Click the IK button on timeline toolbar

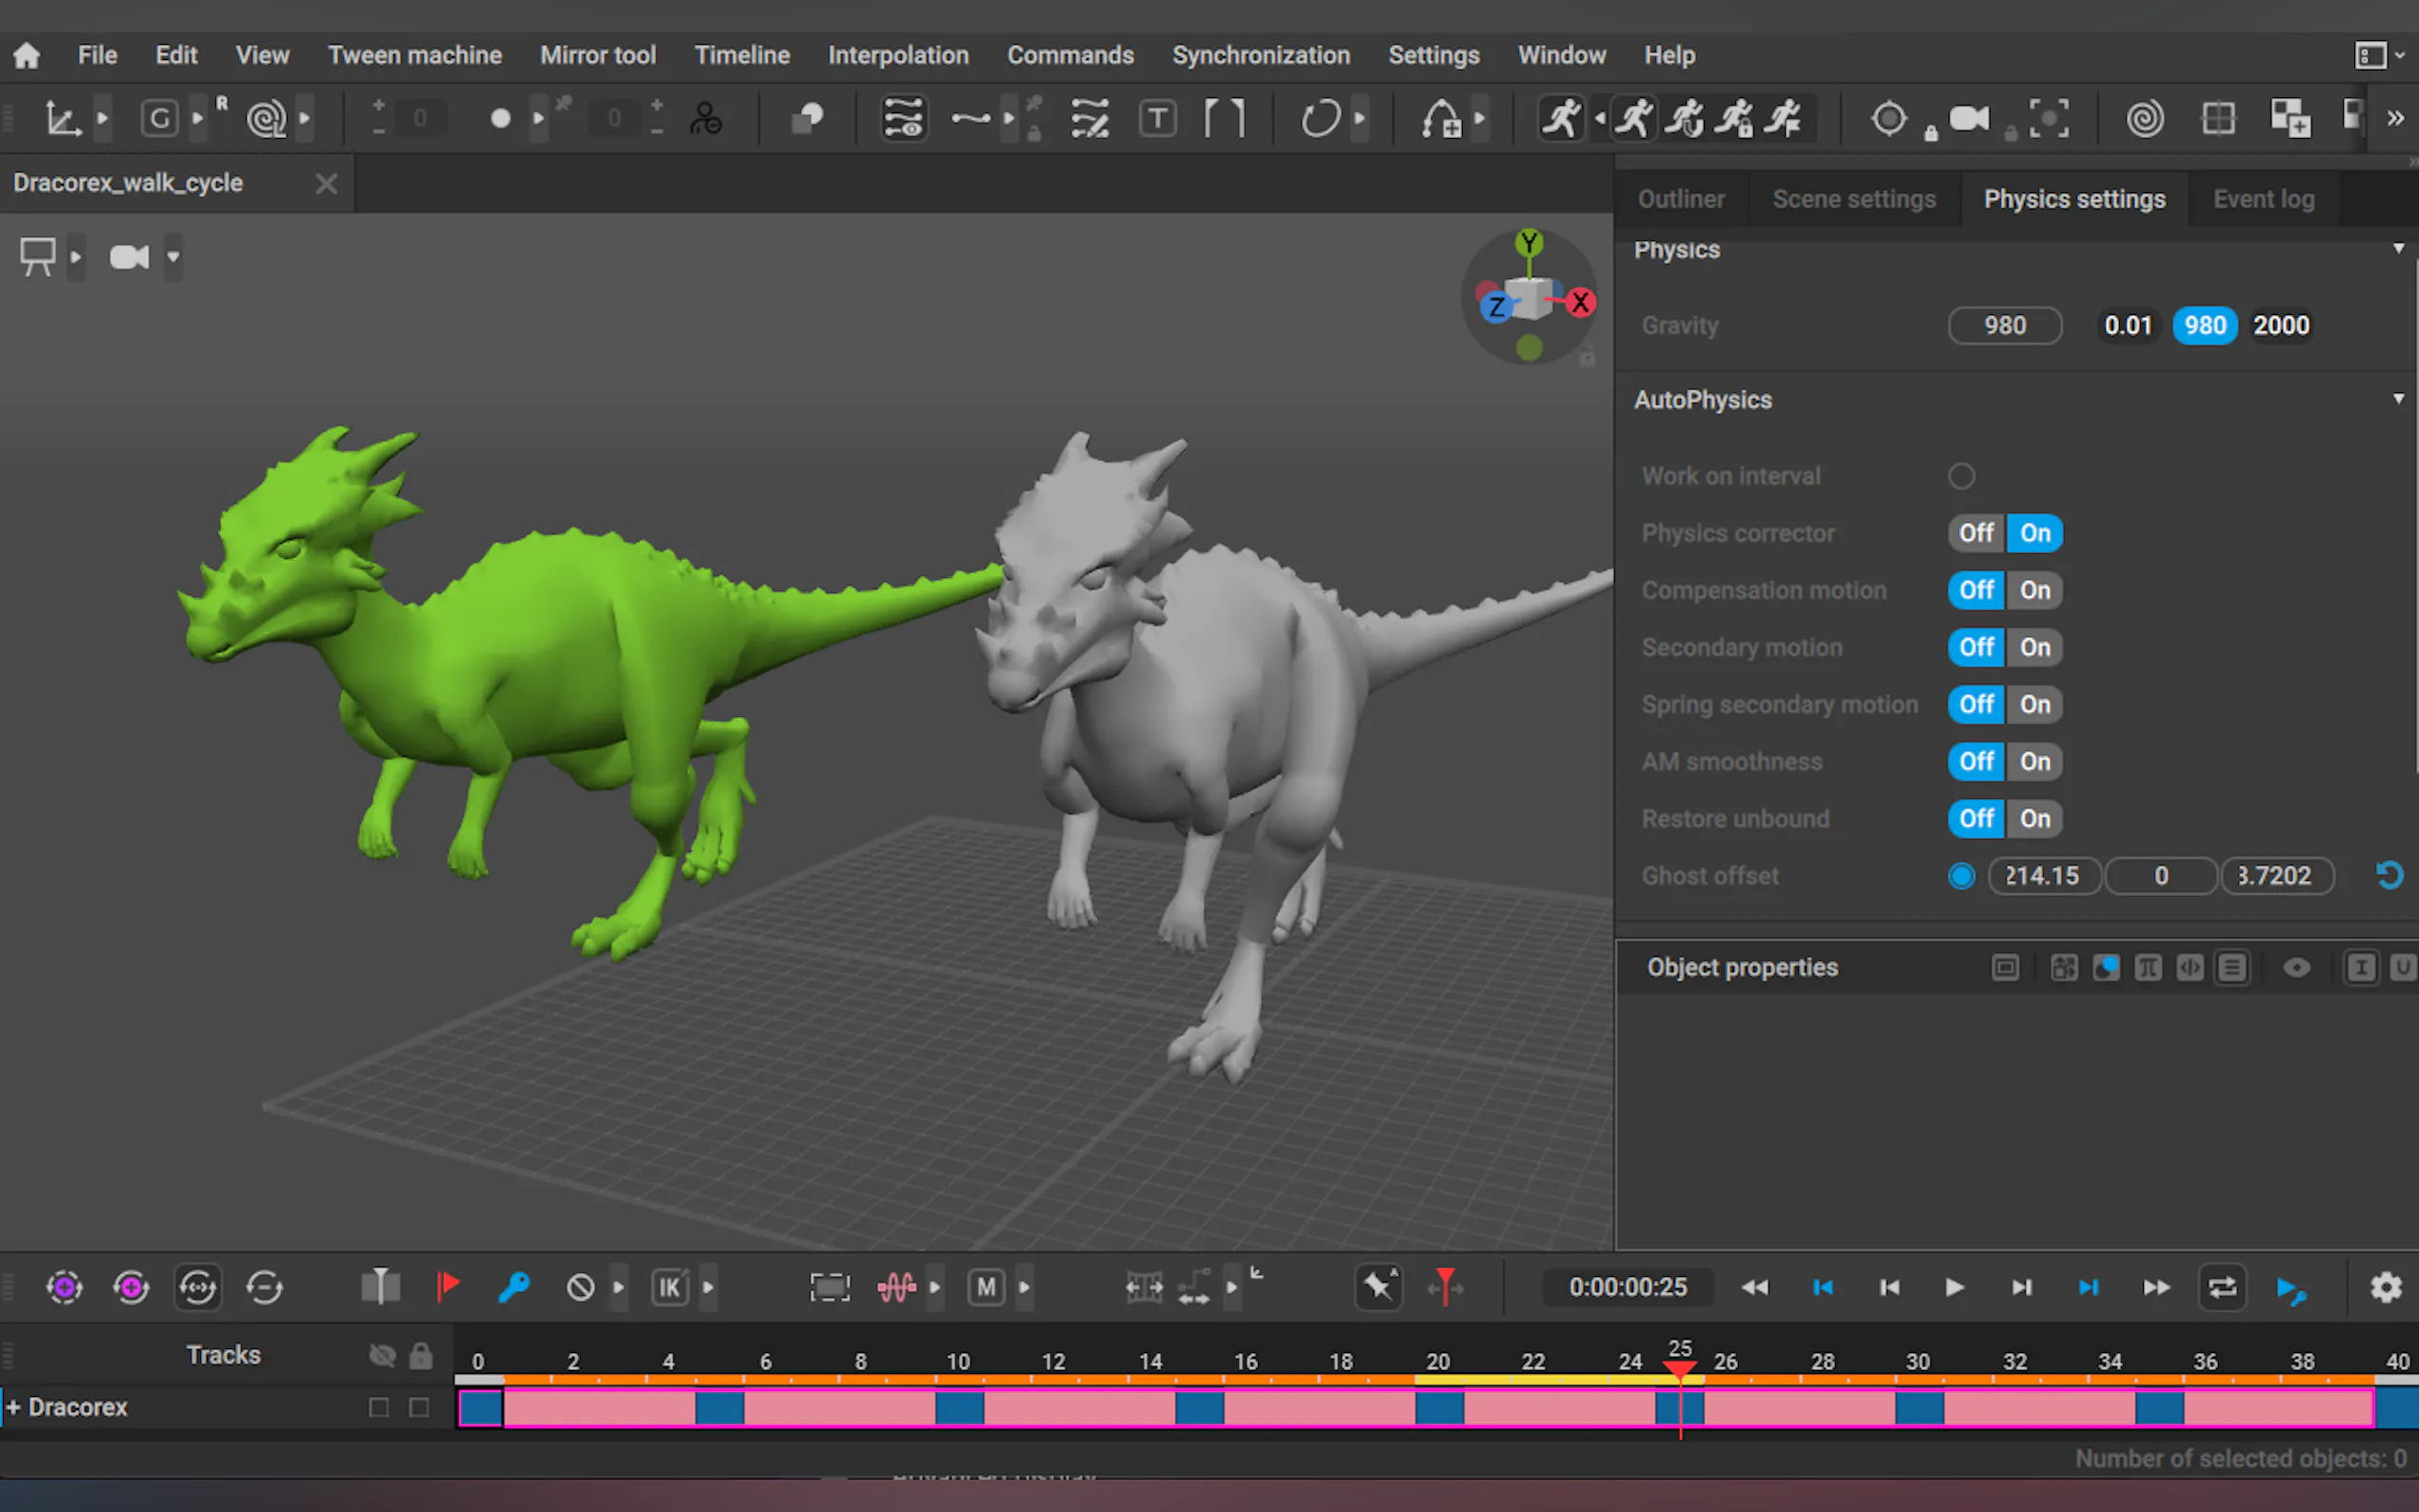669,1287
